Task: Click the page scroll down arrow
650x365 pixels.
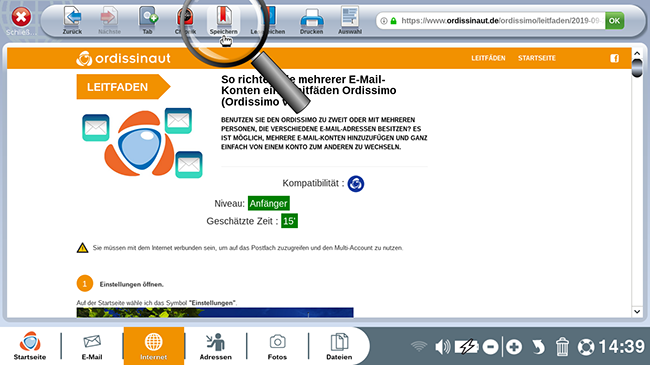Action: pyautogui.click(x=637, y=311)
